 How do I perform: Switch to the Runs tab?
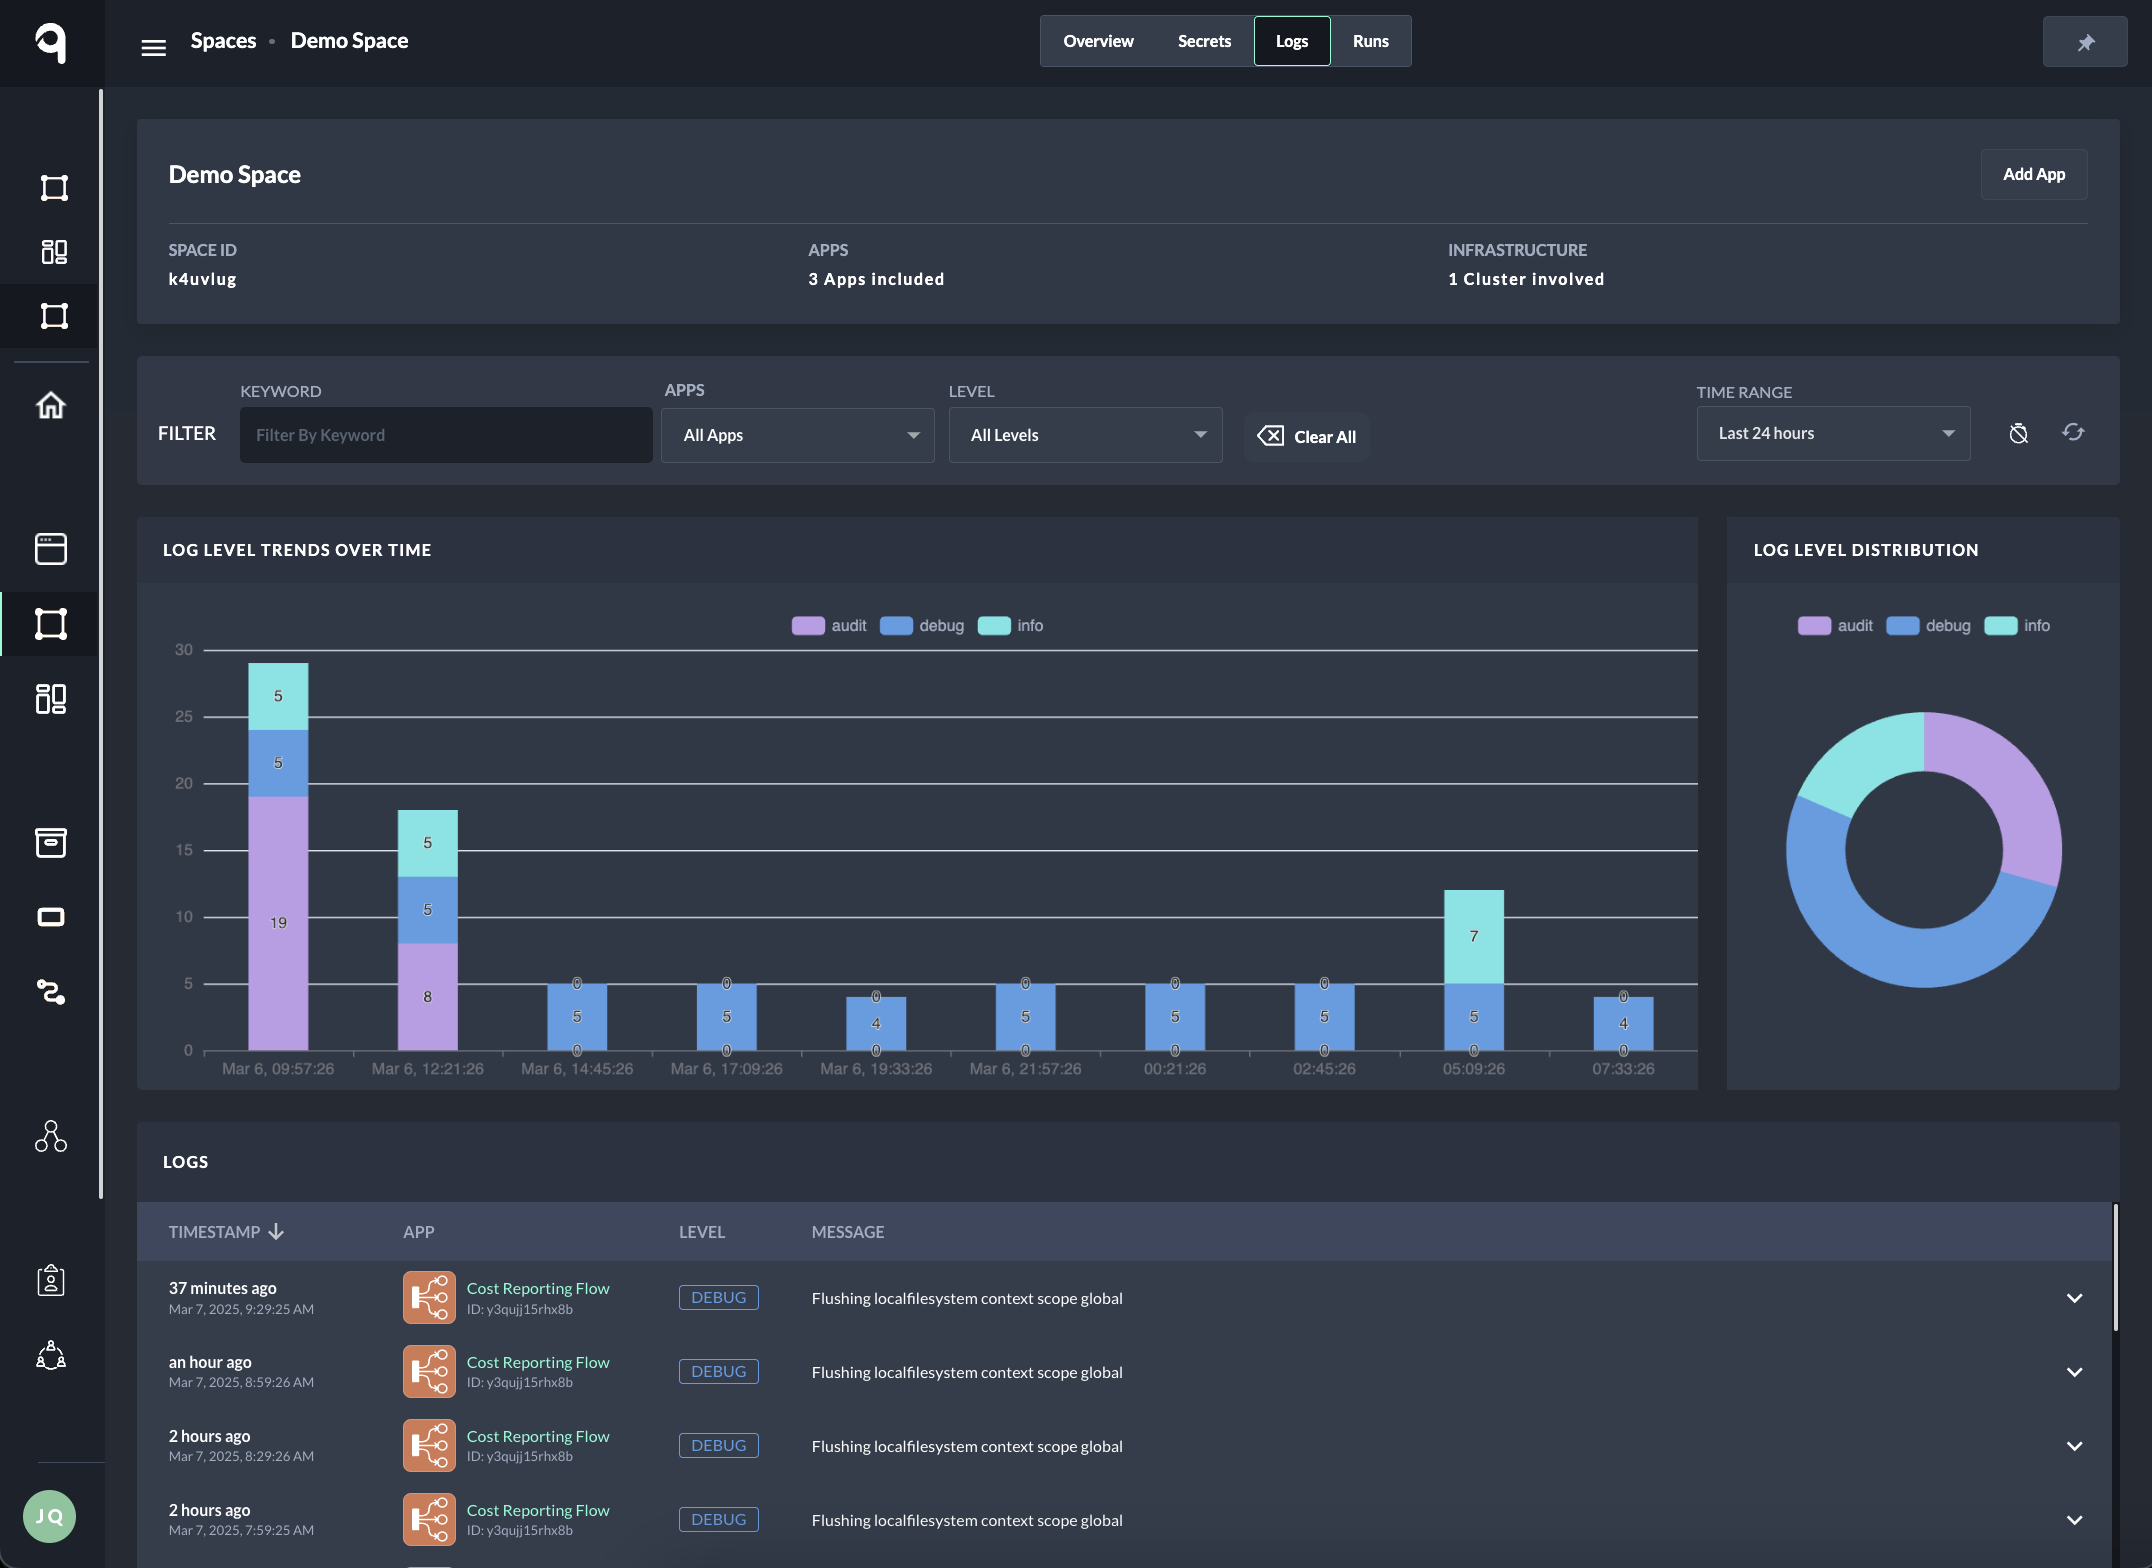(1370, 41)
